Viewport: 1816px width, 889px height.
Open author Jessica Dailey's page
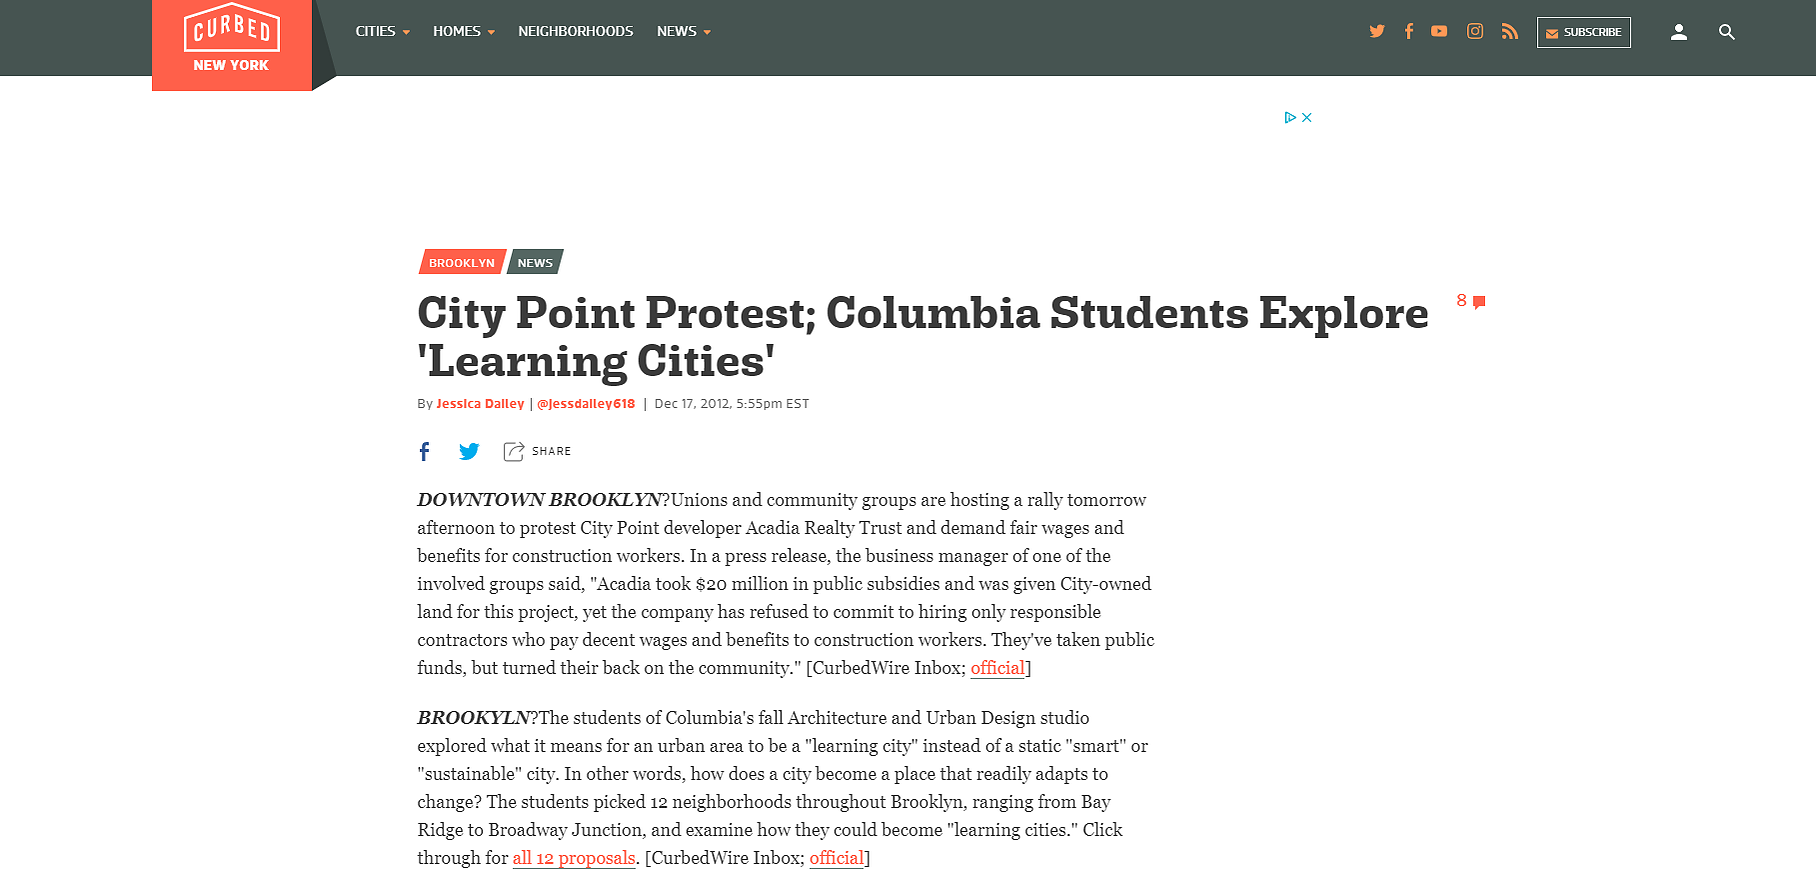(480, 404)
